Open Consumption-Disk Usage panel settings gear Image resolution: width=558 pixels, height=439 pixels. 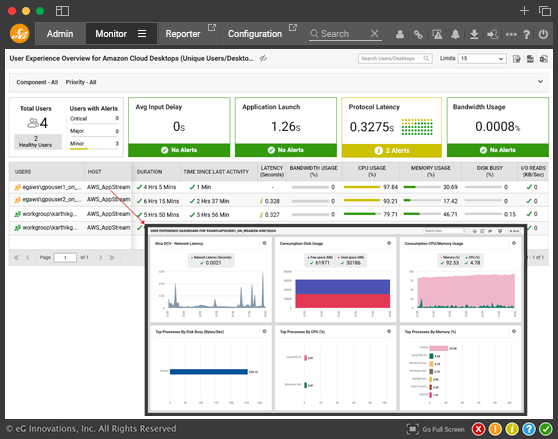coord(389,243)
